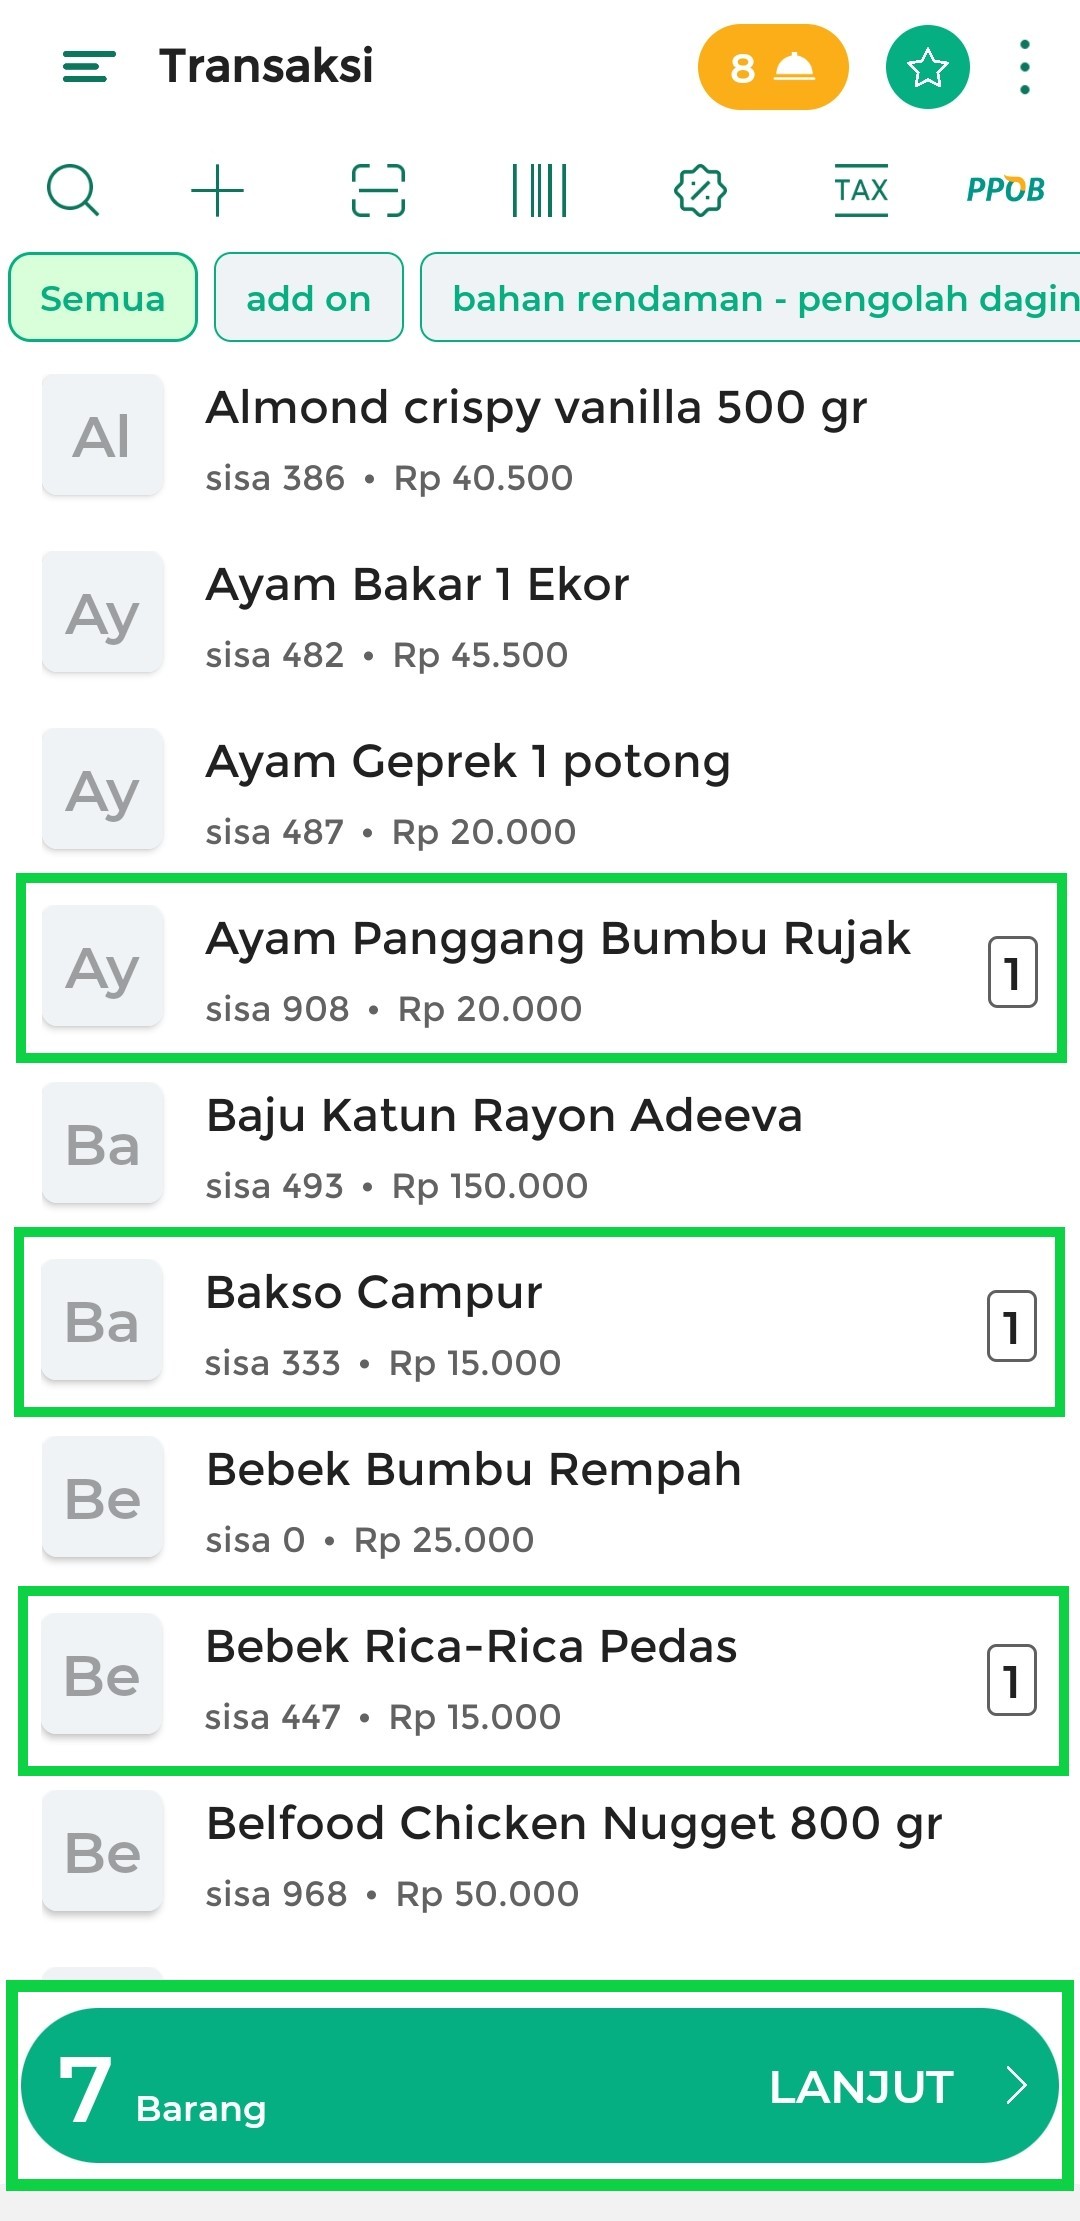Tap Bakso Campur quantity counter
Image resolution: width=1080 pixels, height=2221 pixels.
[x=1011, y=1327]
